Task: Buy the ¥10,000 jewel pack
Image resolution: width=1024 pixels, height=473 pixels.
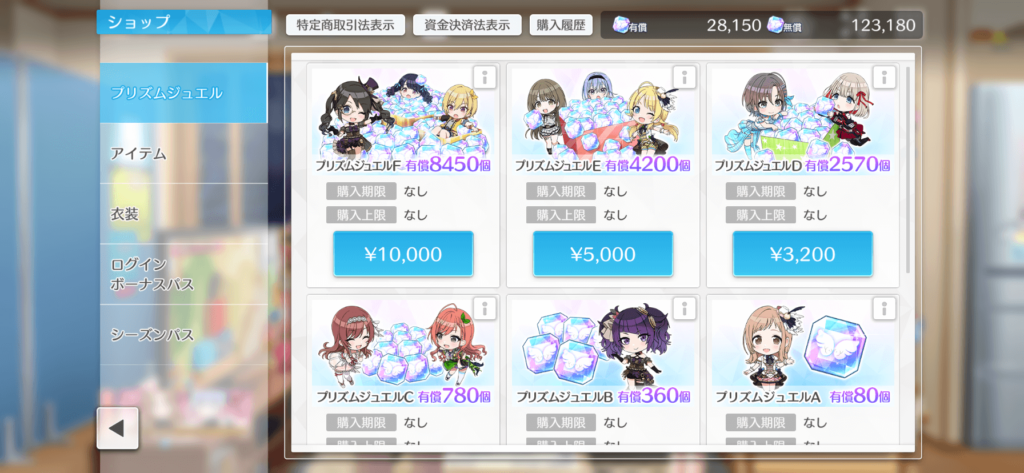Action: coord(403,253)
